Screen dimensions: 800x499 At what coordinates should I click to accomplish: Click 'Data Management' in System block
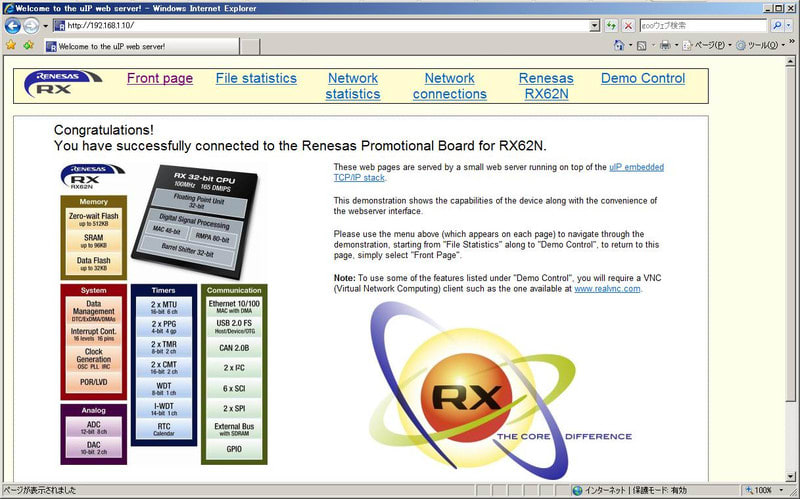(93, 310)
